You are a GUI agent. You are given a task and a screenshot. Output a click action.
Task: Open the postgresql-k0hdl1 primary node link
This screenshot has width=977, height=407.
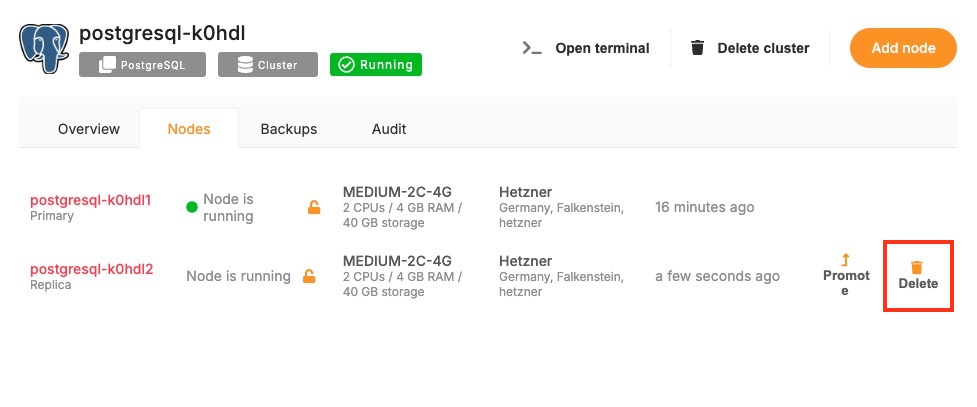point(90,200)
